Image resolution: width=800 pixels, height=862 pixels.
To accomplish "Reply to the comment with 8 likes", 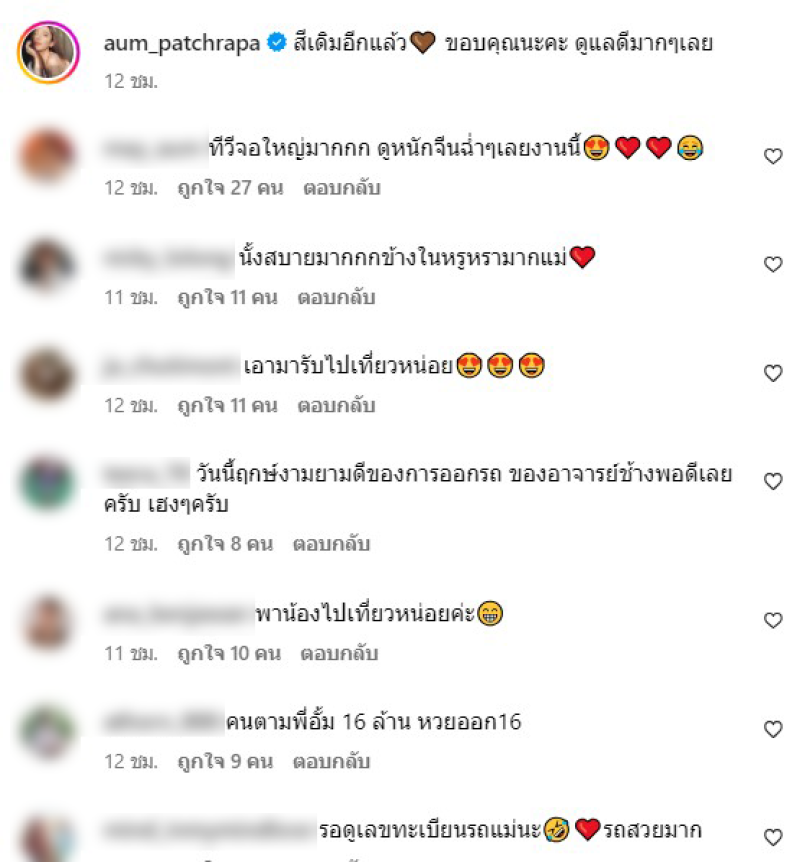I will click(331, 544).
